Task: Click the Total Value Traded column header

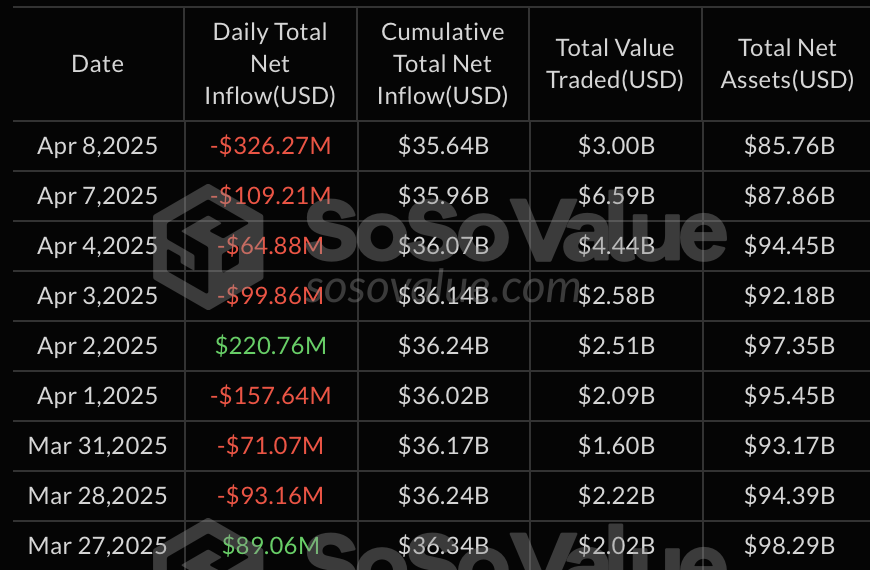Action: pyautogui.click(x=615, y=64)
